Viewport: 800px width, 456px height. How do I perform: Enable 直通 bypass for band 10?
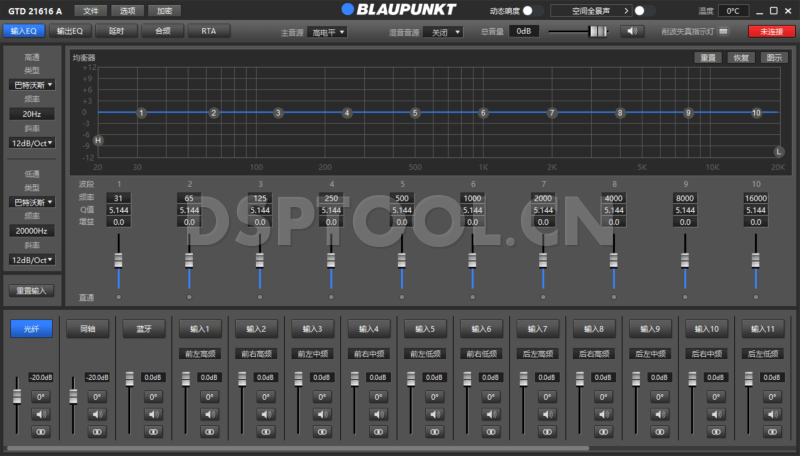coord(756,297)
